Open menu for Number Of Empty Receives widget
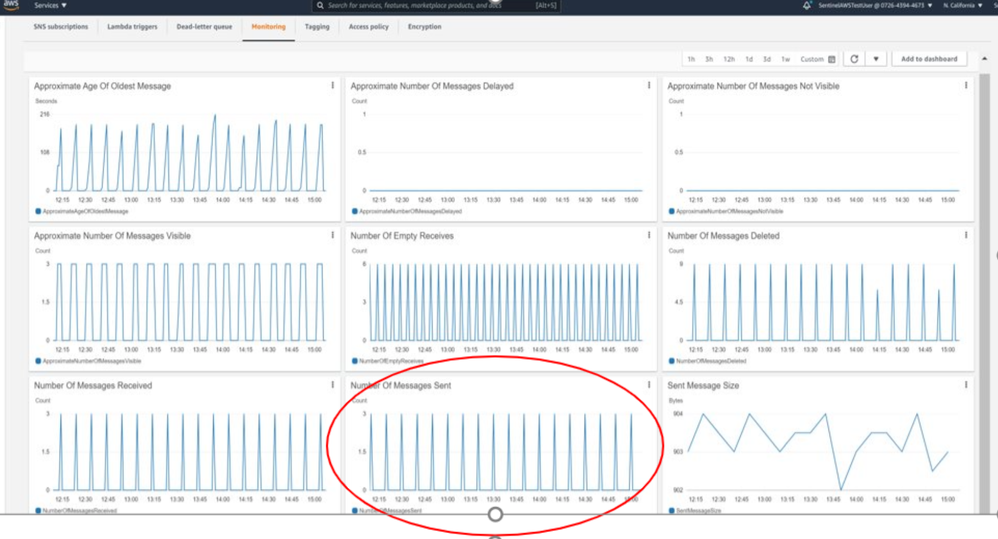Screen dimensions: 998x539 click(649, 235)
